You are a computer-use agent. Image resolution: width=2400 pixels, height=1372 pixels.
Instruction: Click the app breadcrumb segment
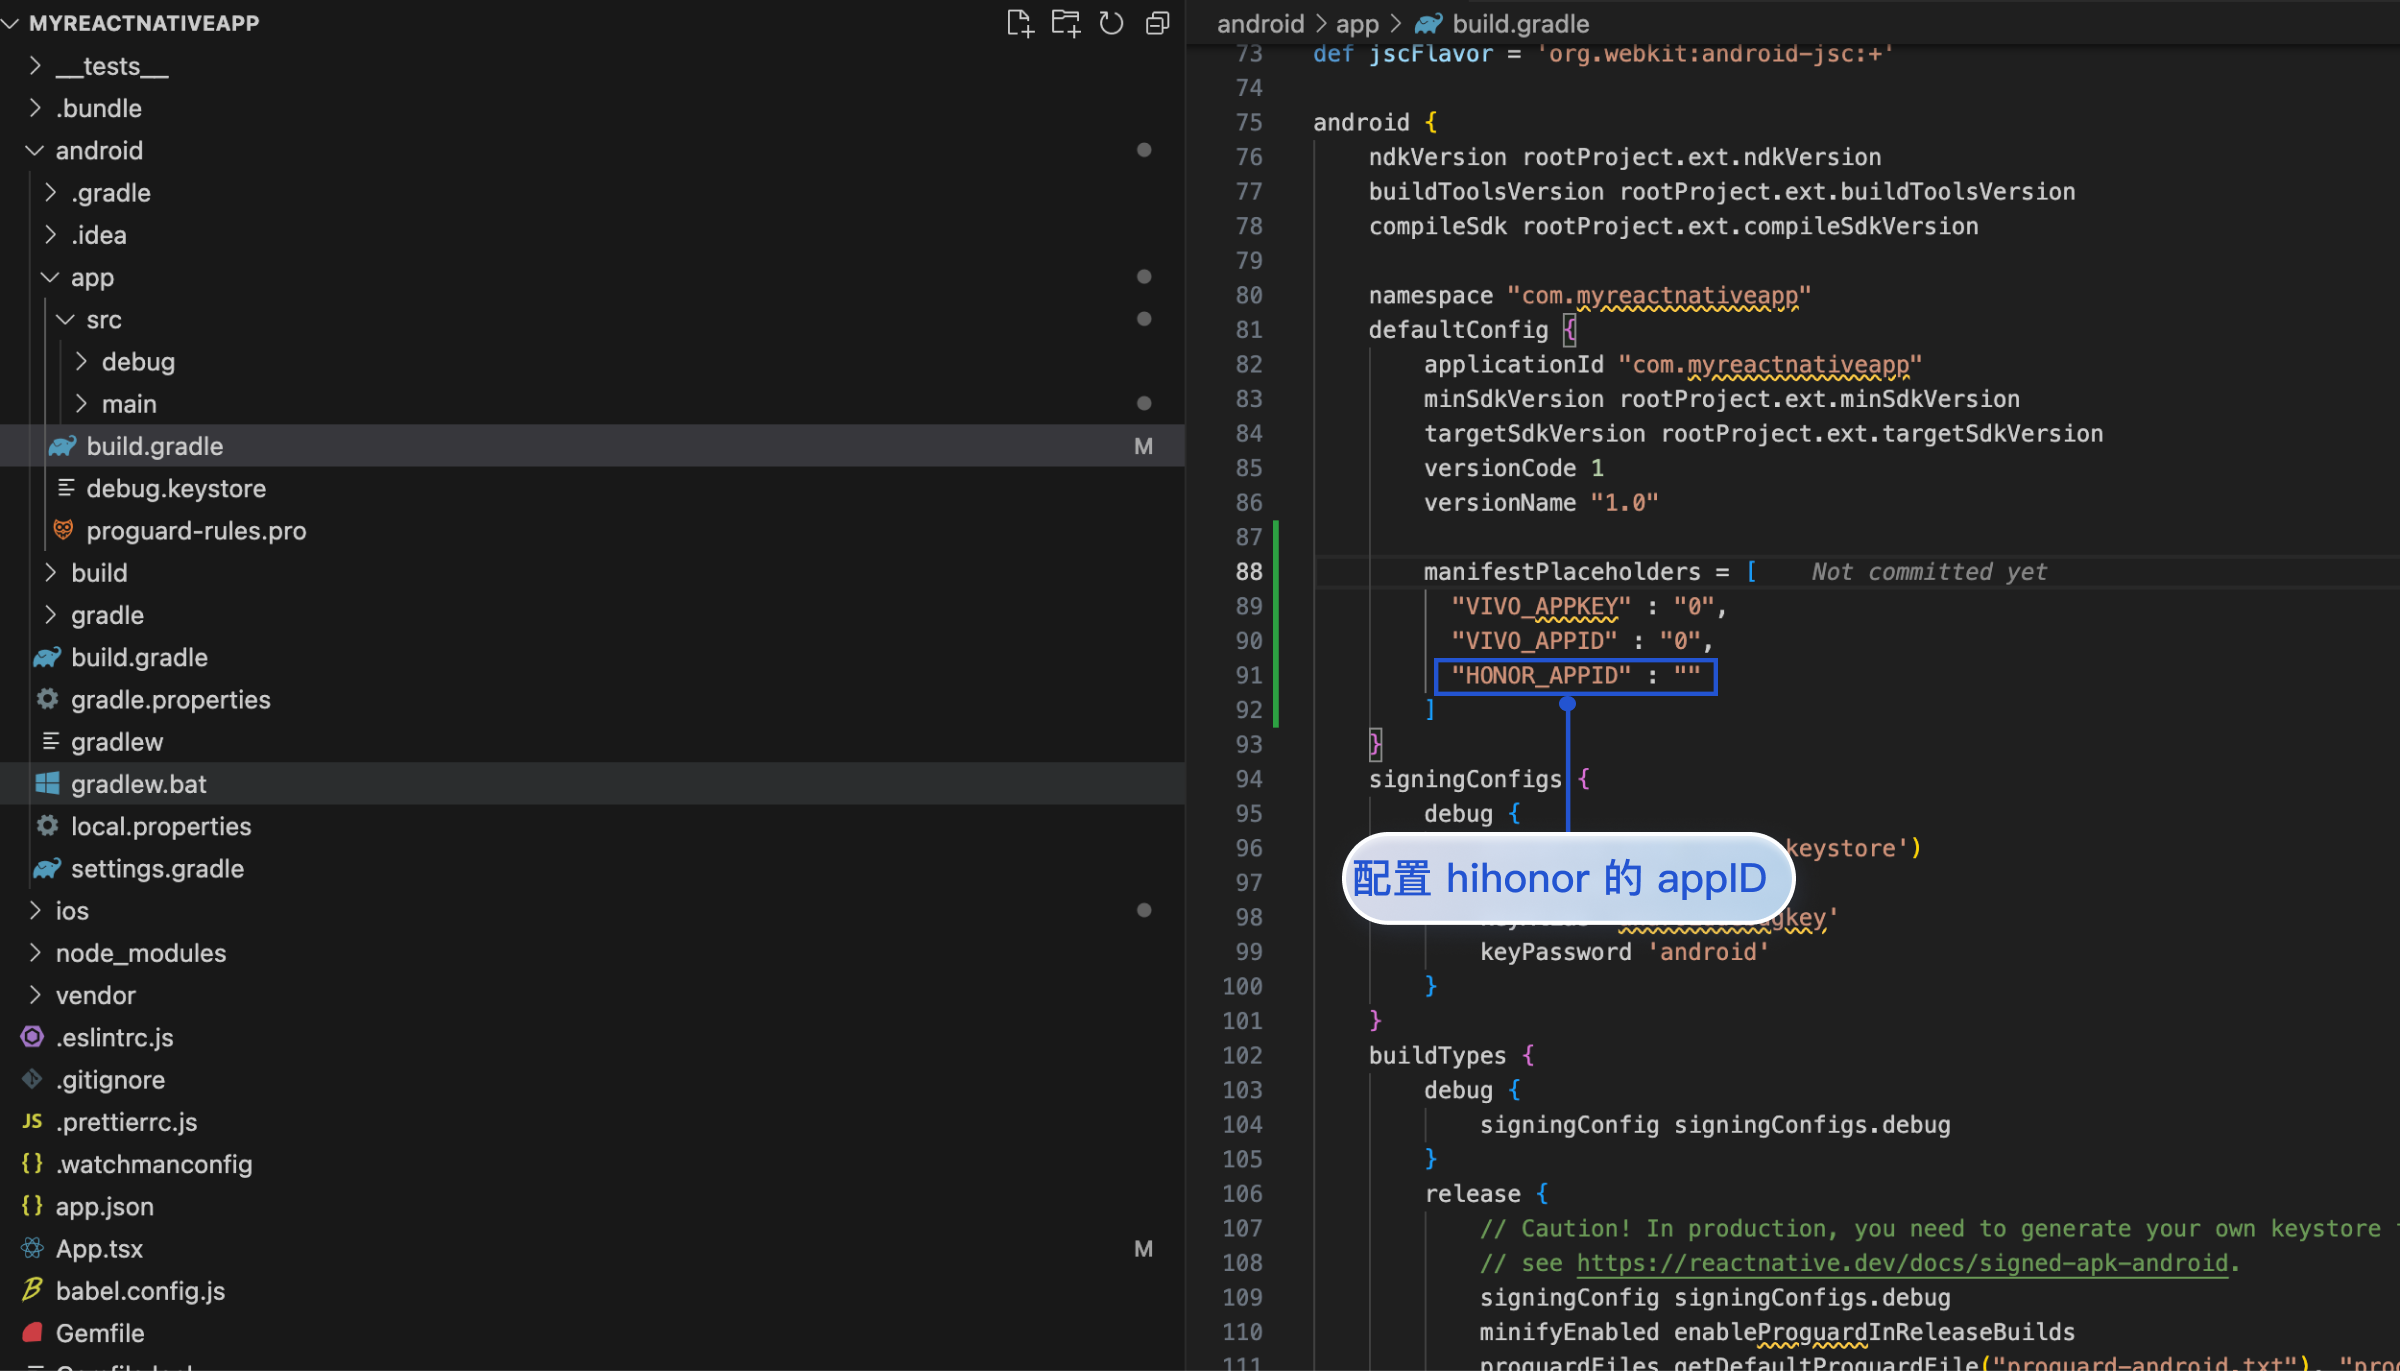click(x=1356, y=23)
